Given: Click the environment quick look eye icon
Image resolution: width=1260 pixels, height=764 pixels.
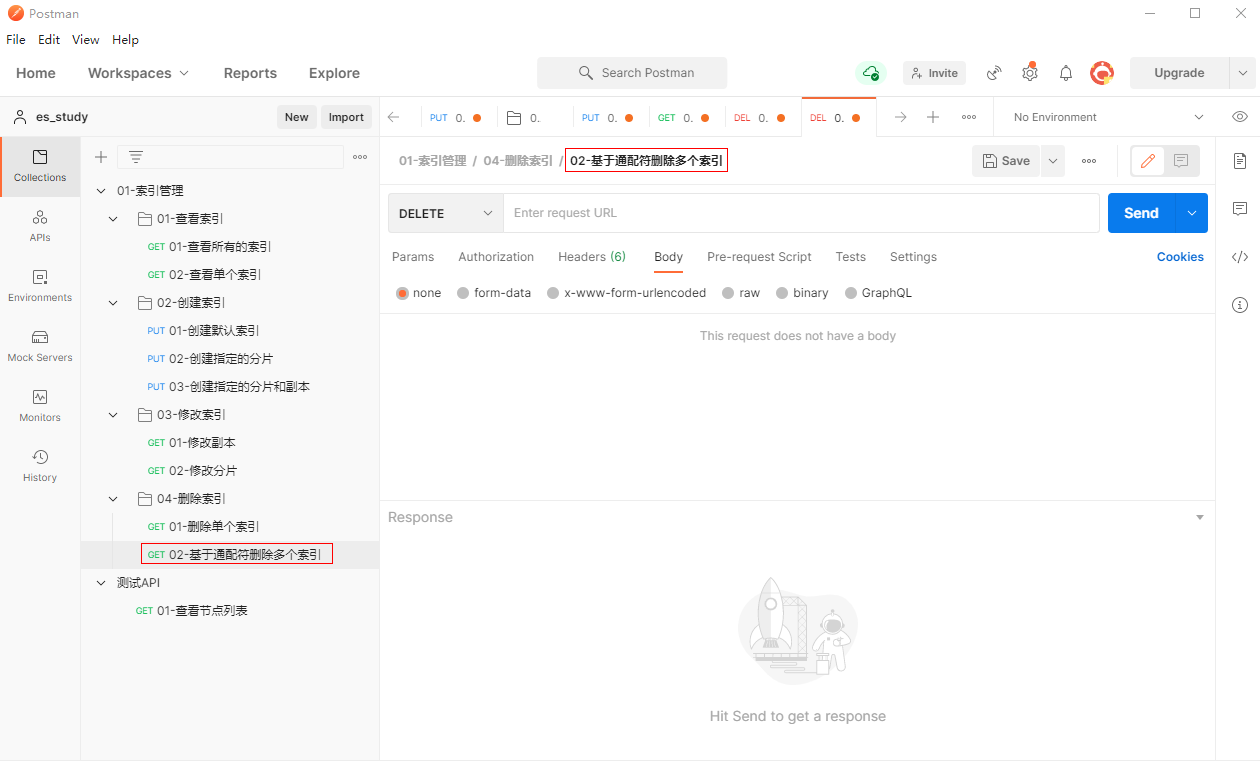Looking at the screenshot, I should coord(1240,117).
